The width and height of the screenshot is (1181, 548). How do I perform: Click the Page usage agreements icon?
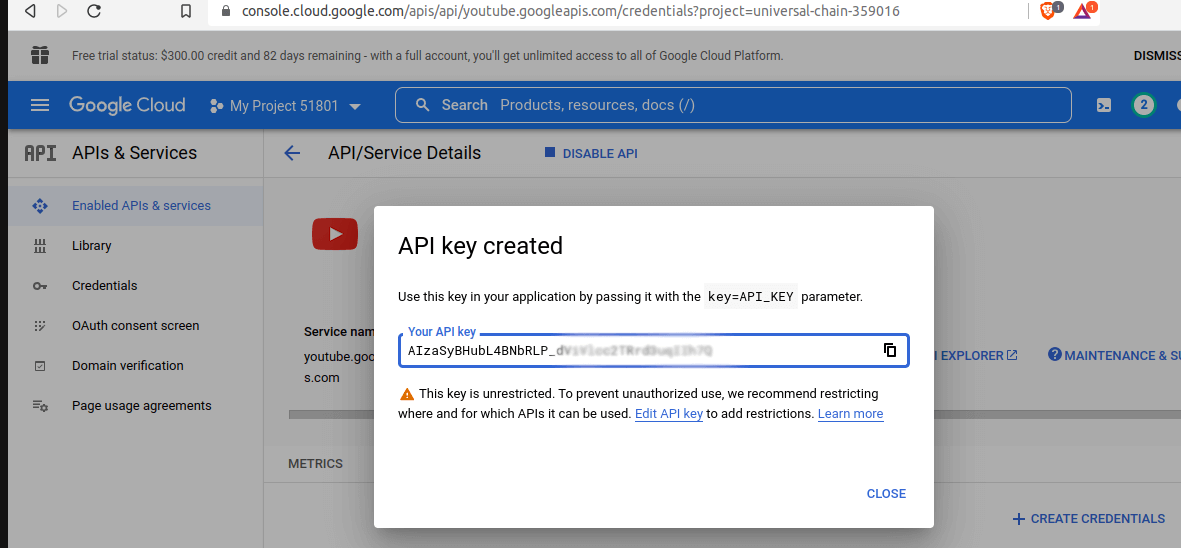(40, 406)
